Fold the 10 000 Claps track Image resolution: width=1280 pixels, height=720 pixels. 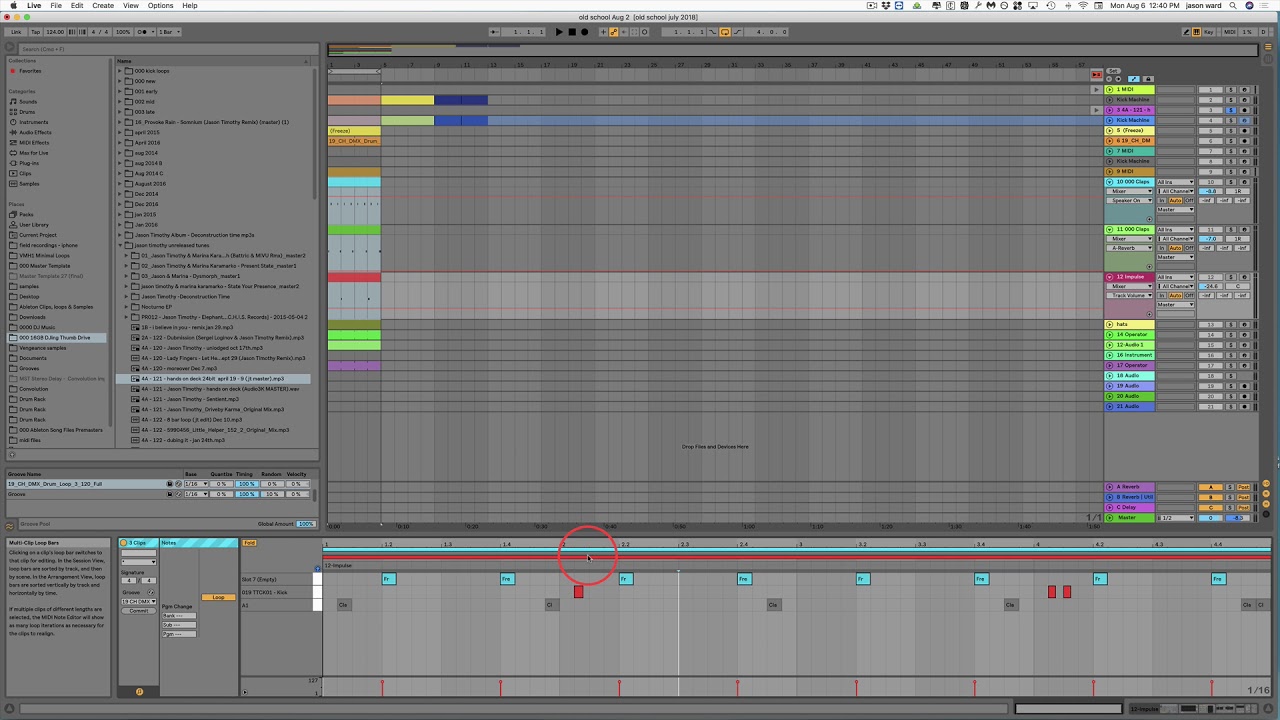(1109, 182)
